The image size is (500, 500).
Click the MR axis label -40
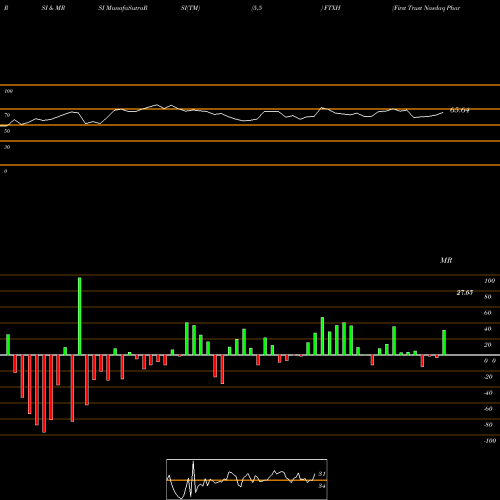coord(488,393)
